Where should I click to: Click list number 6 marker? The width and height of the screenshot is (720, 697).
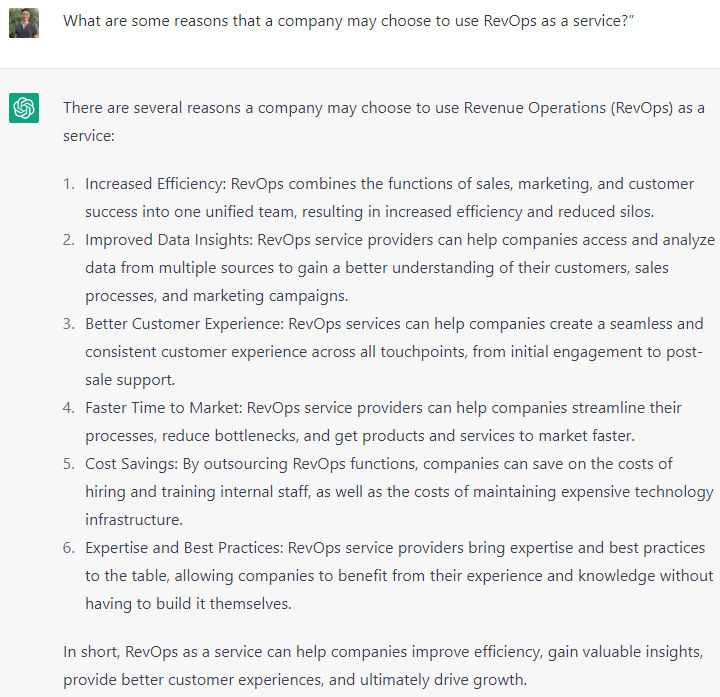pyautogui.click(x=69, y=548)
